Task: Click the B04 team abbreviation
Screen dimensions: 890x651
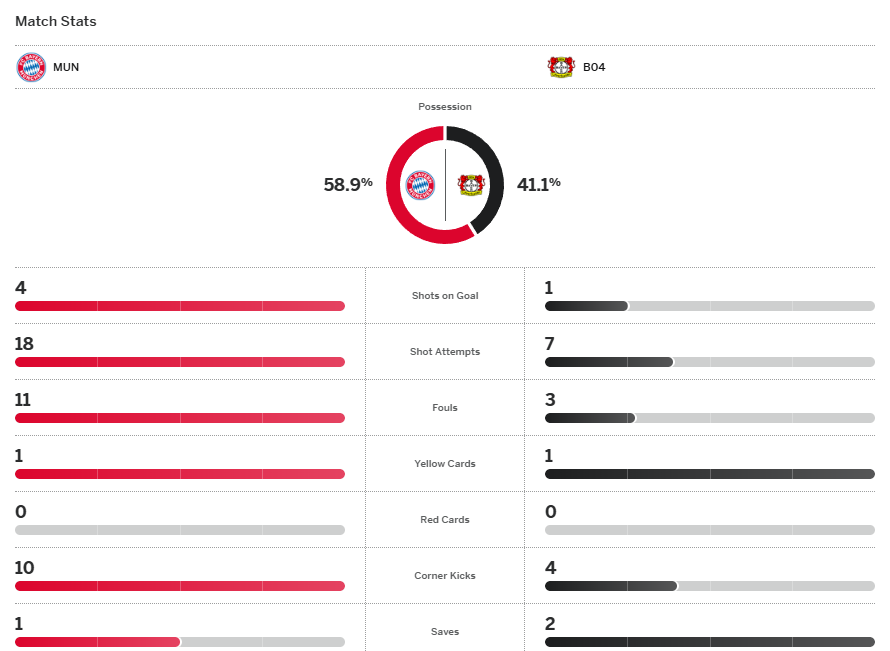Action: click(594, 68)
